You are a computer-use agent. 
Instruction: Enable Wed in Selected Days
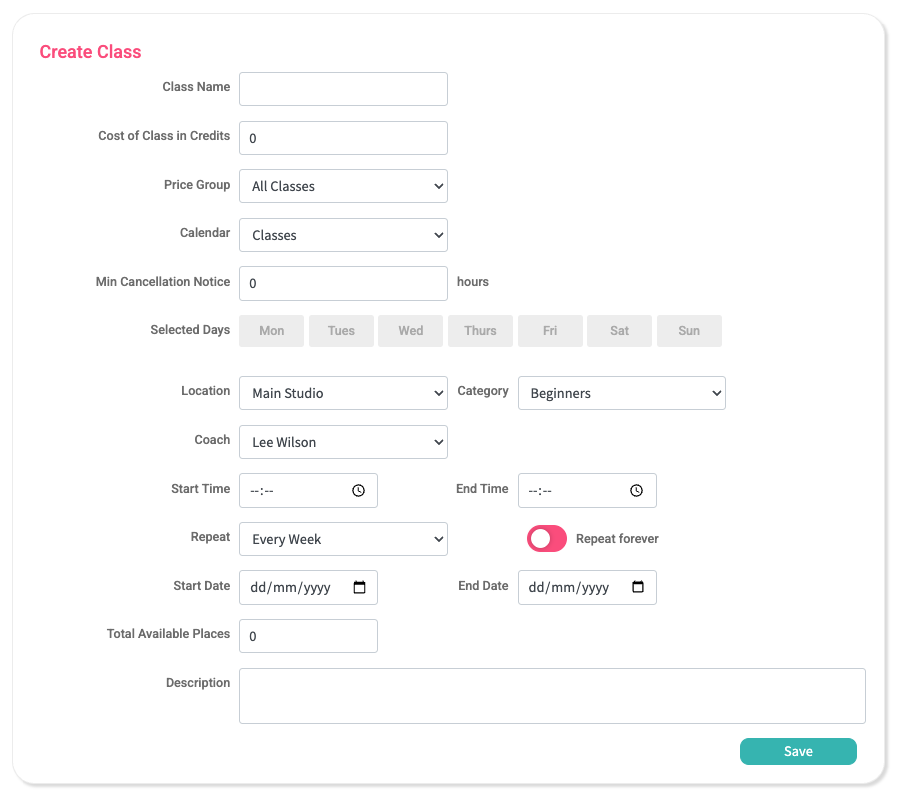pos(410,331)
